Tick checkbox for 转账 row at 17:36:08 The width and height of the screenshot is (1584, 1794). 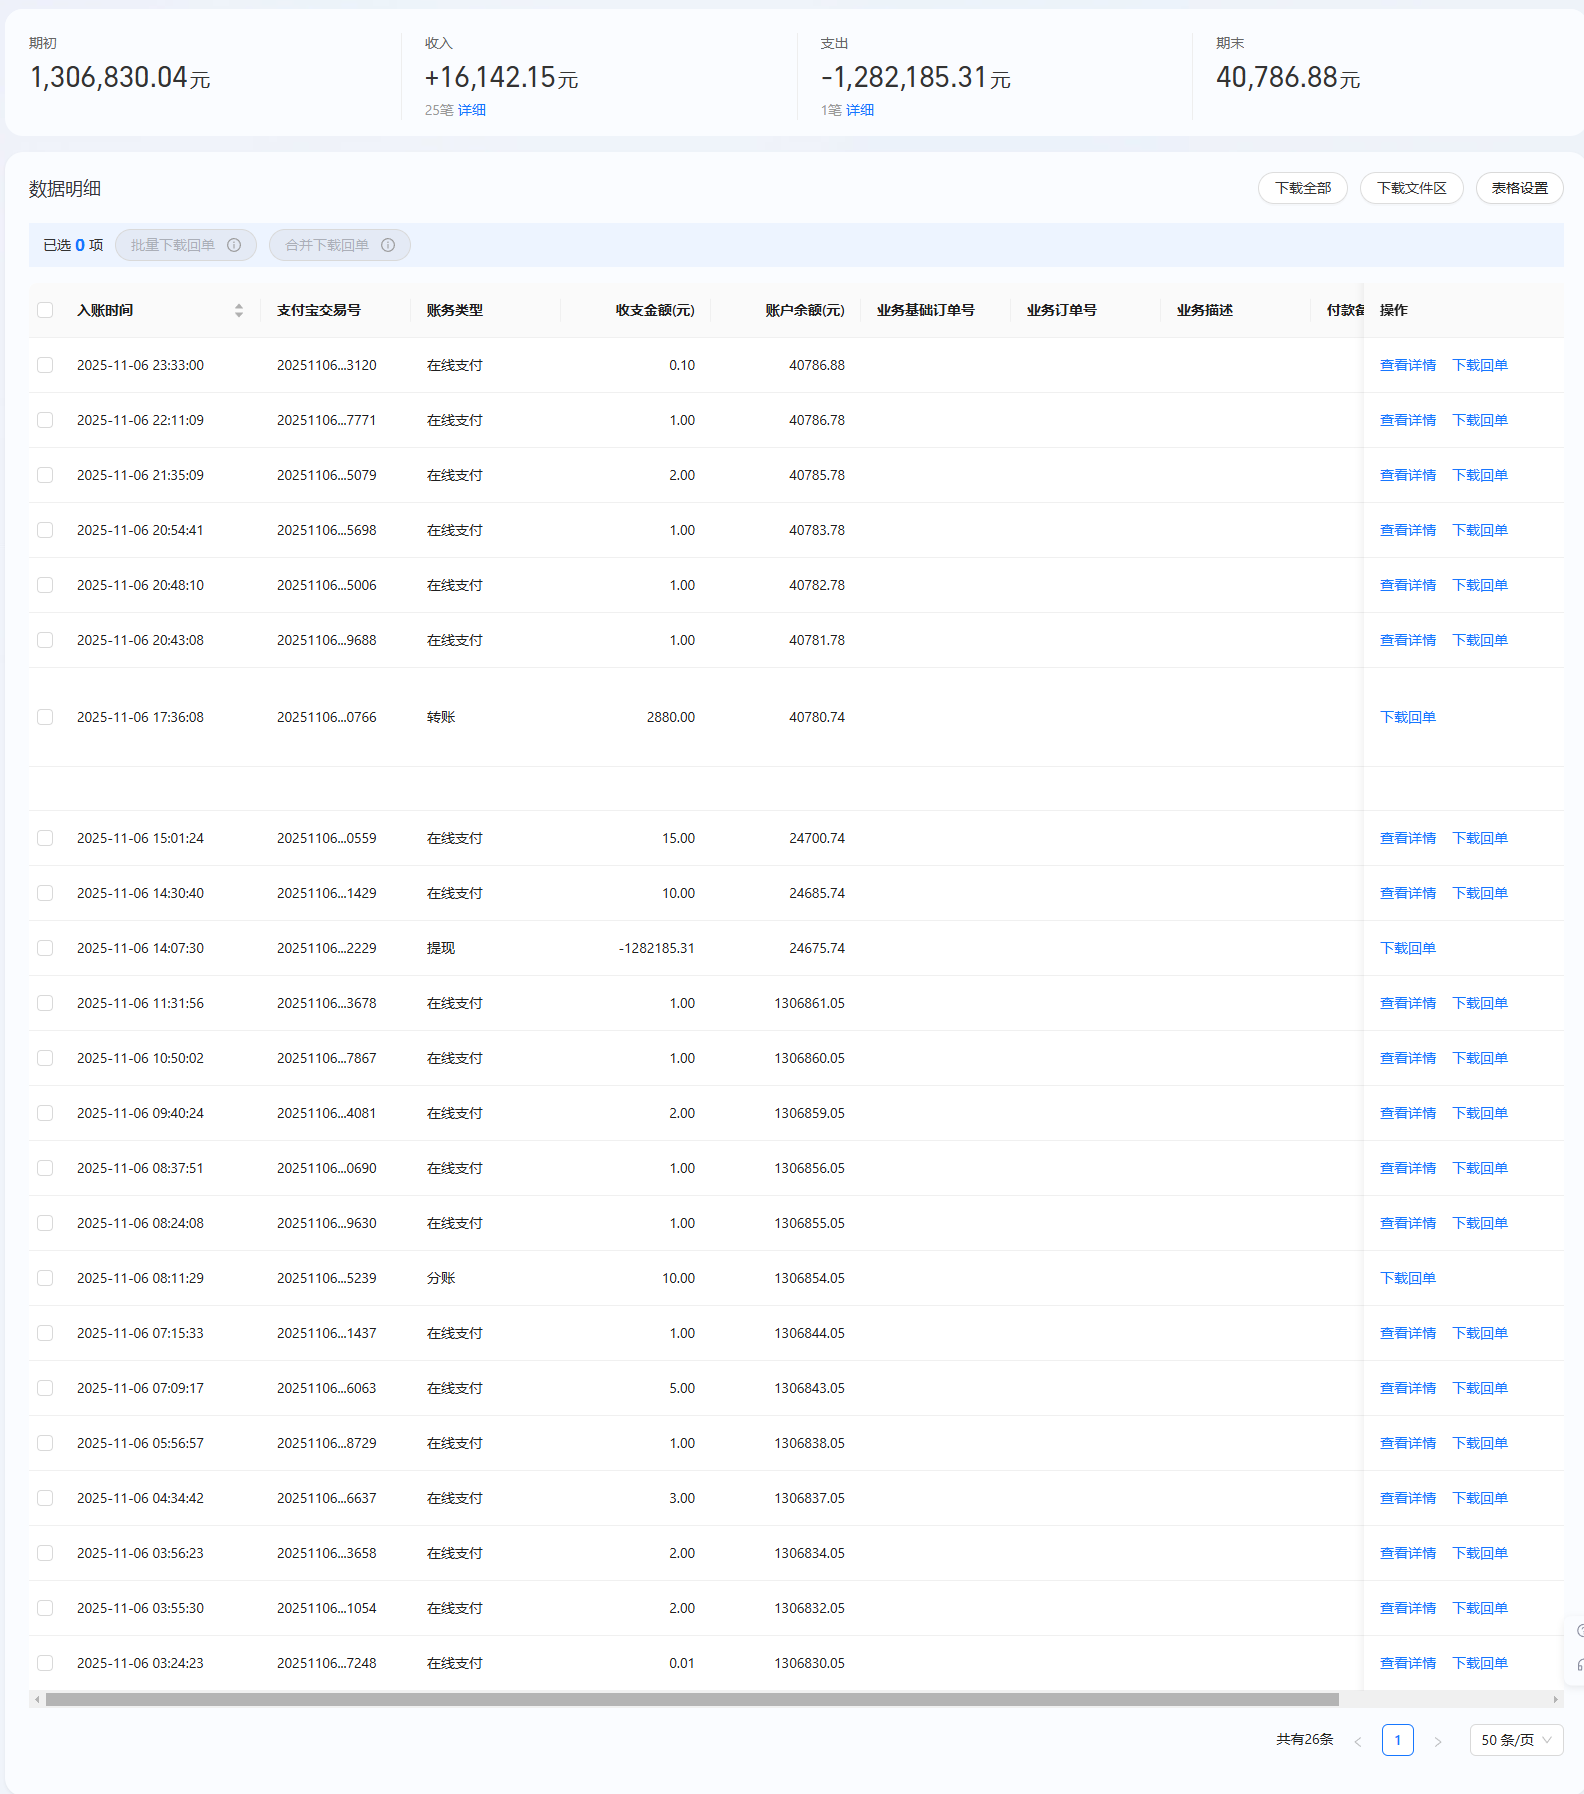tap(45, 717)
